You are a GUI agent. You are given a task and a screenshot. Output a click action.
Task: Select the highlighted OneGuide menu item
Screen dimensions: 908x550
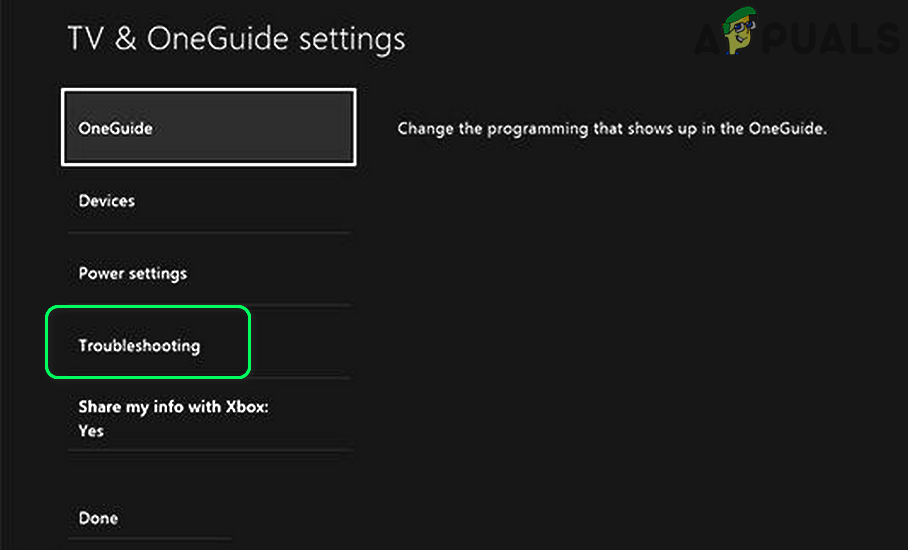click(208, 128)
